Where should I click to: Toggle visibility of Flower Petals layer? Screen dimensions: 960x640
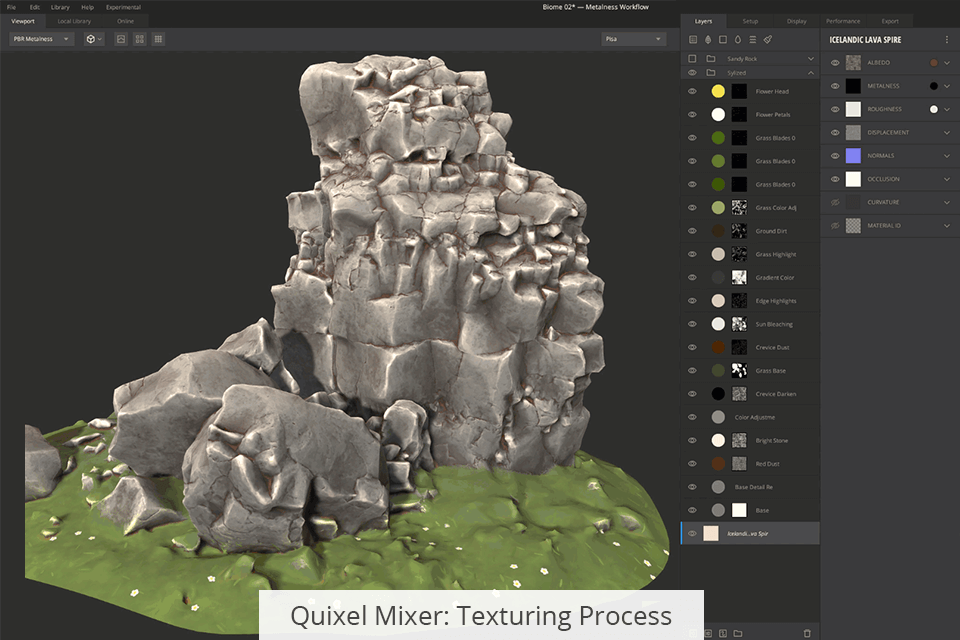point(692,115)
